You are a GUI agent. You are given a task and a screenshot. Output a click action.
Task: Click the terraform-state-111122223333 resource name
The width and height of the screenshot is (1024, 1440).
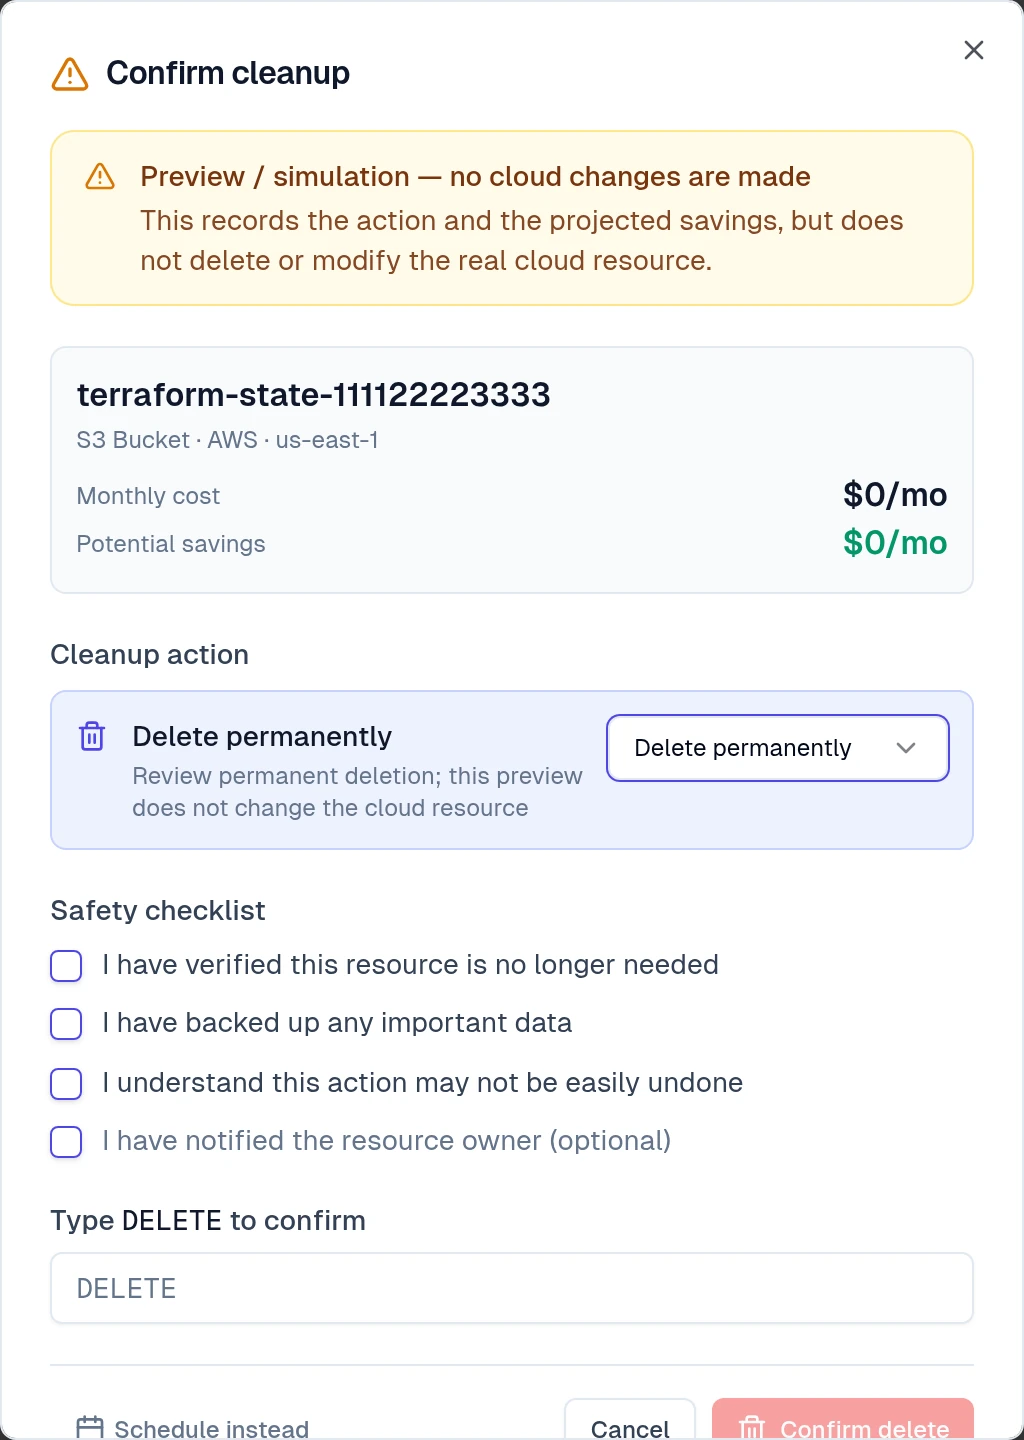(314, 395)
